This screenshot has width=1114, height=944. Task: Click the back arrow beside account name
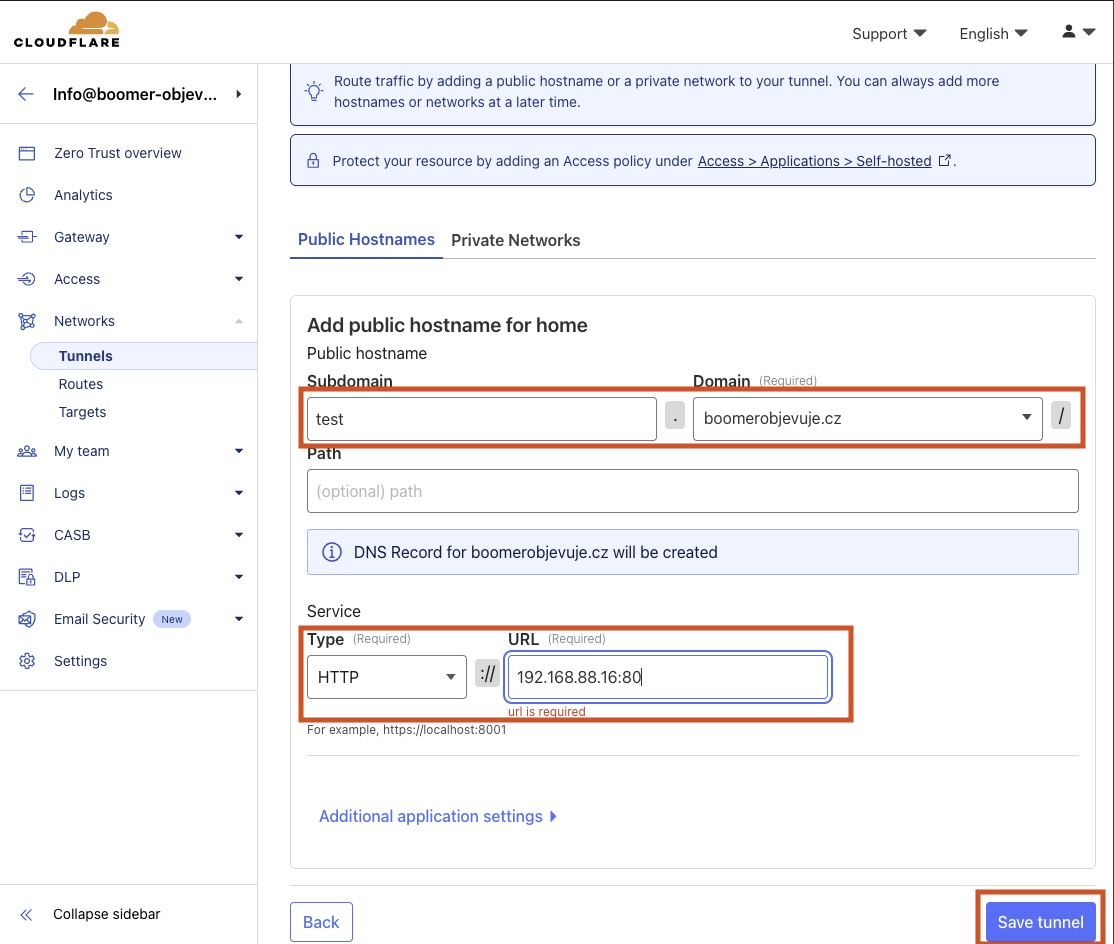coord(26,94)
